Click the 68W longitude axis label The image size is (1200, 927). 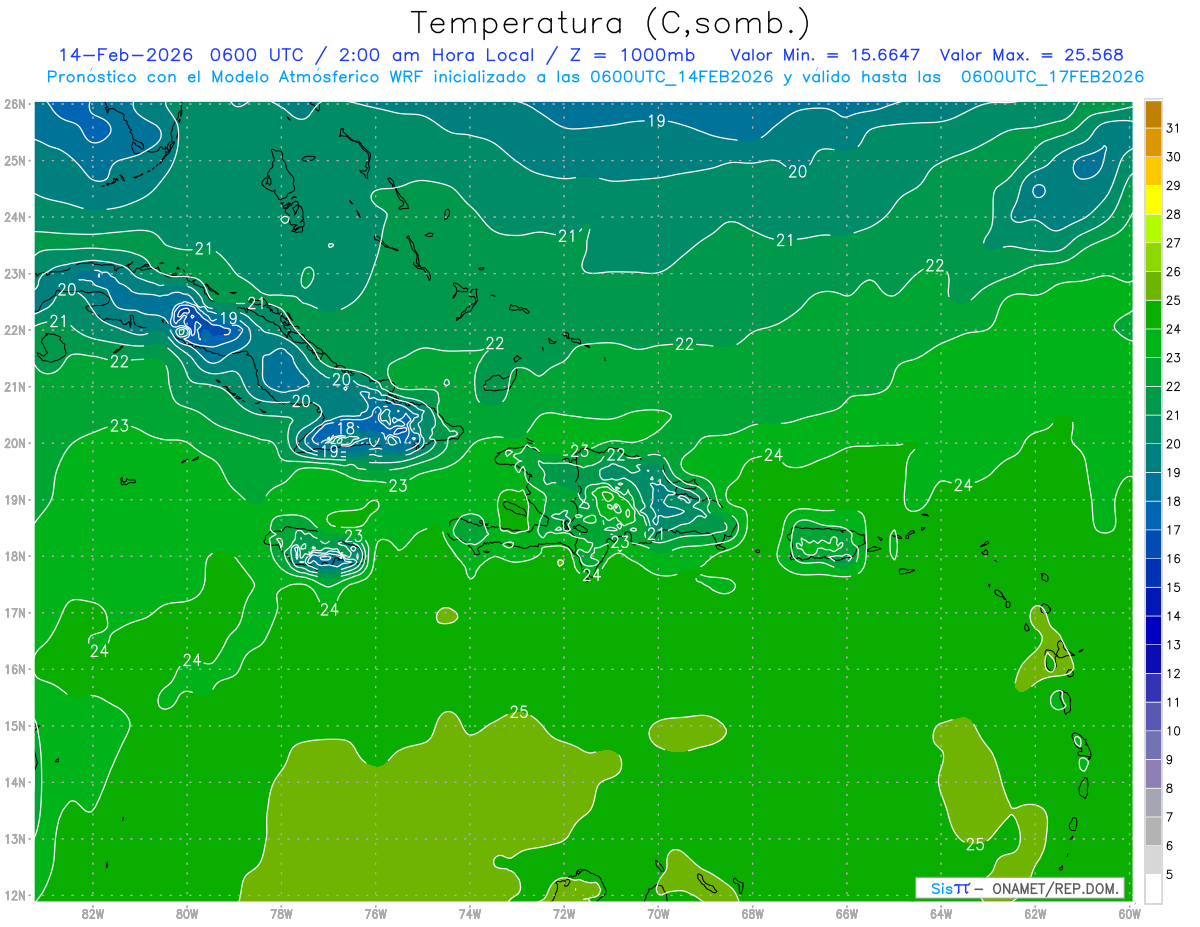click(x=753, y=913)
